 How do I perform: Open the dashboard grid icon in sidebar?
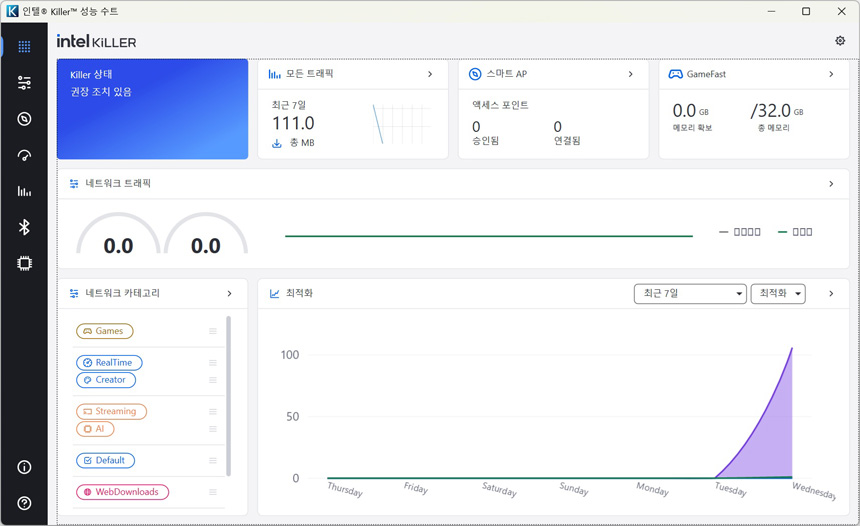(x=24, y=46)
